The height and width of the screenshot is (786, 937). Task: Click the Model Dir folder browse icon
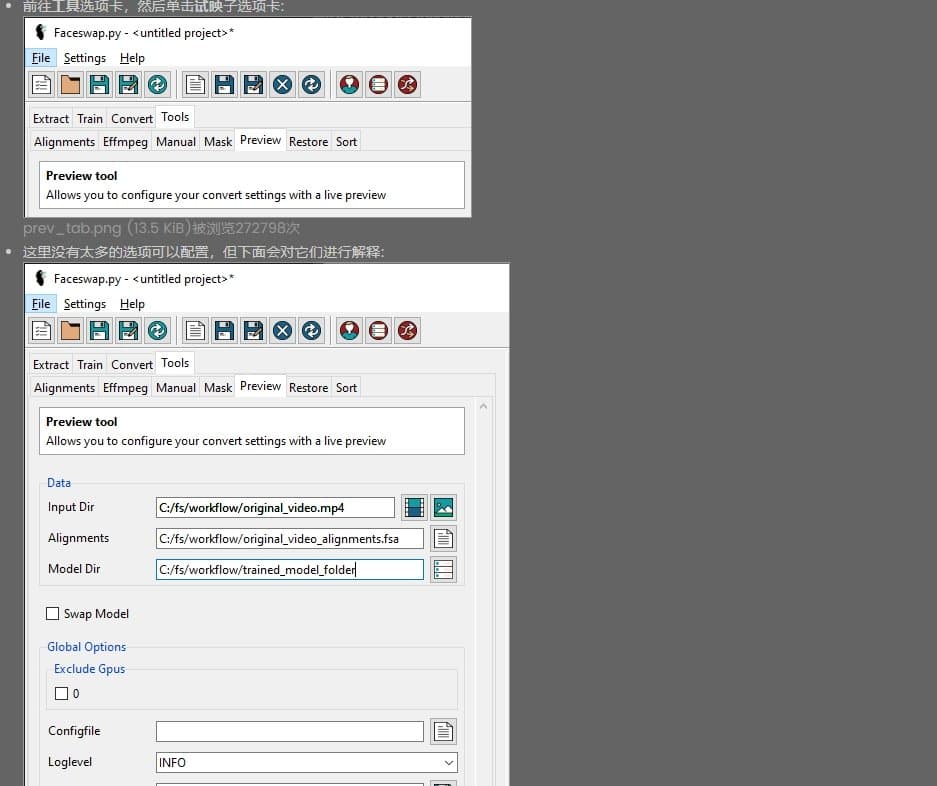pyautogui.click(x=443, y=570)
